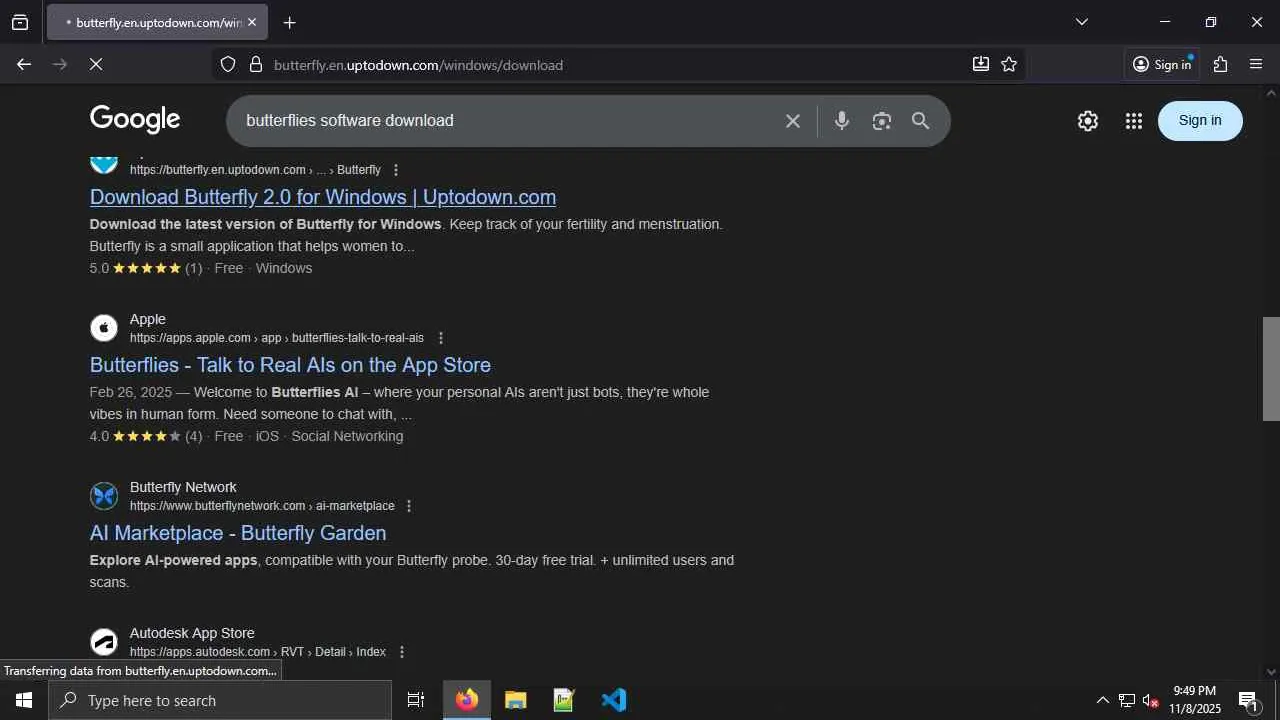The height and width of the screenshot is (720, 1280).
Task: Click the www.butterflynetwork.com breadcrumb URL
Action: pyautogui.click(x=262, y=506)
